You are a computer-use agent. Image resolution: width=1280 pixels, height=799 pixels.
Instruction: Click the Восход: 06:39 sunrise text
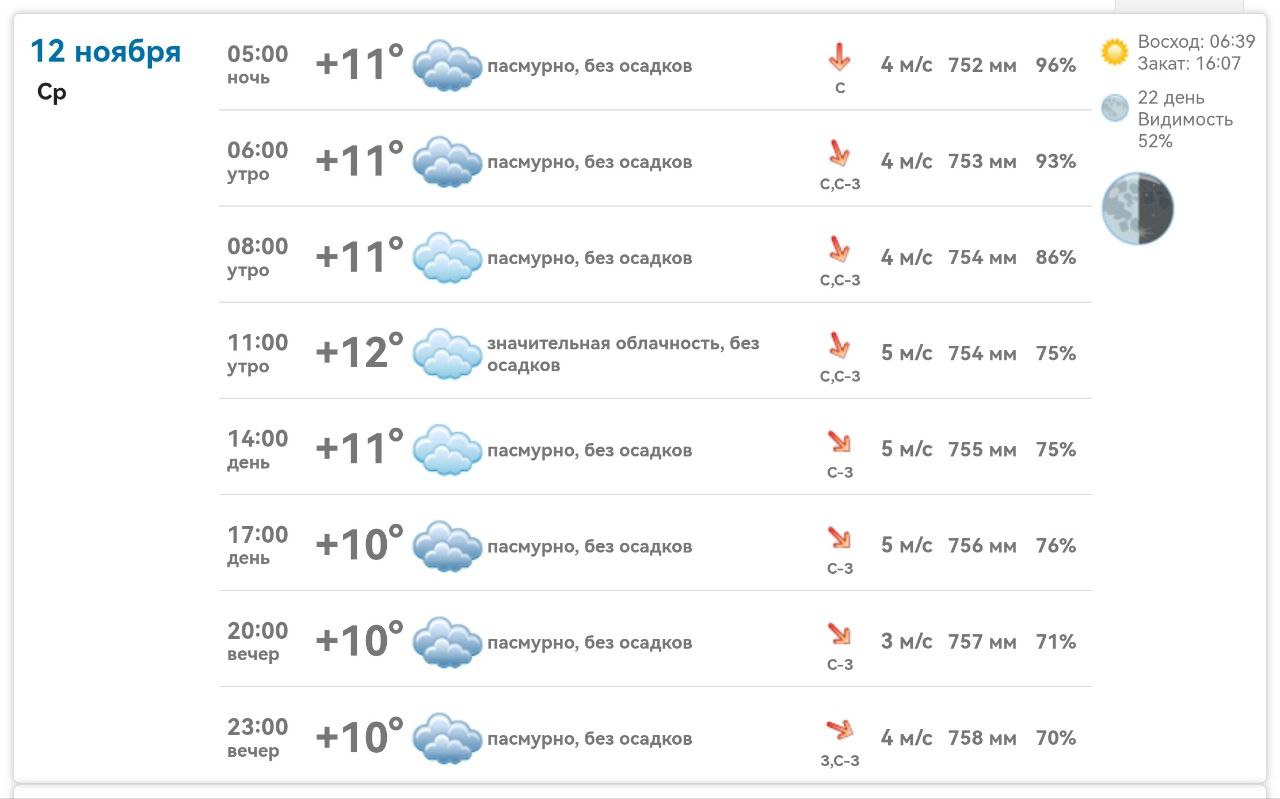(x=1196, y=42)
